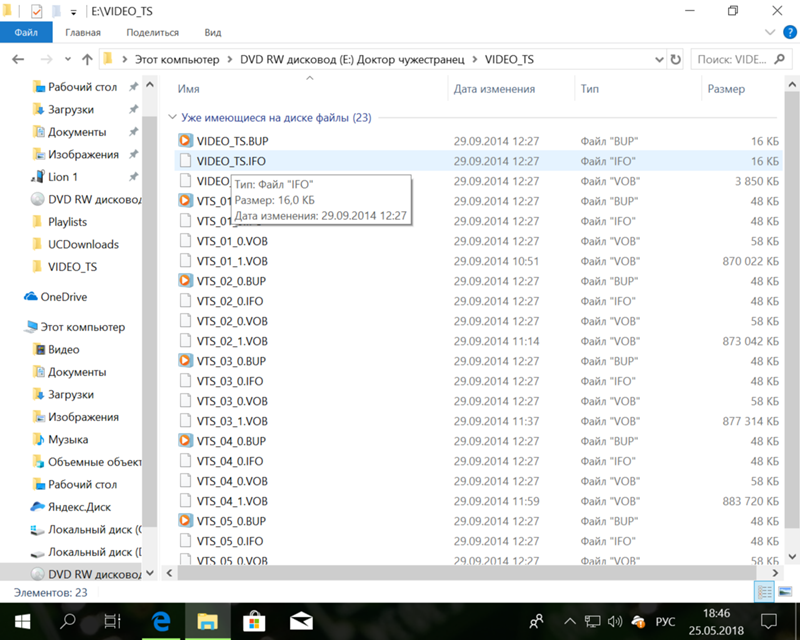This screenshot has height=640, width=800.
Task: Open the Видео library folder
Action: tap(63, 349)
